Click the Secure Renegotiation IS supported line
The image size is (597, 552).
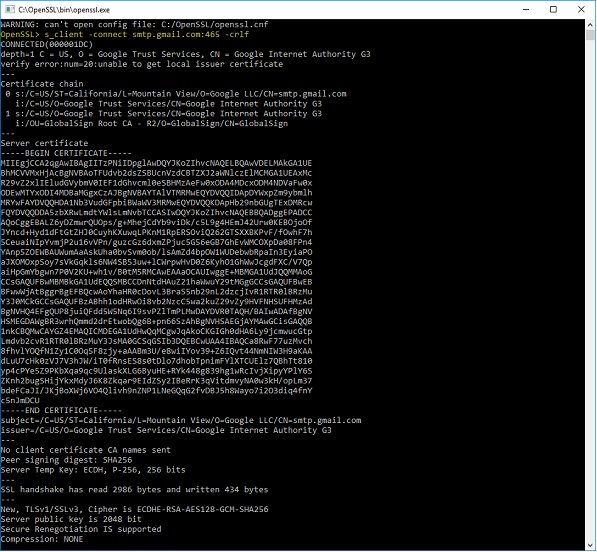pos(81,529)
